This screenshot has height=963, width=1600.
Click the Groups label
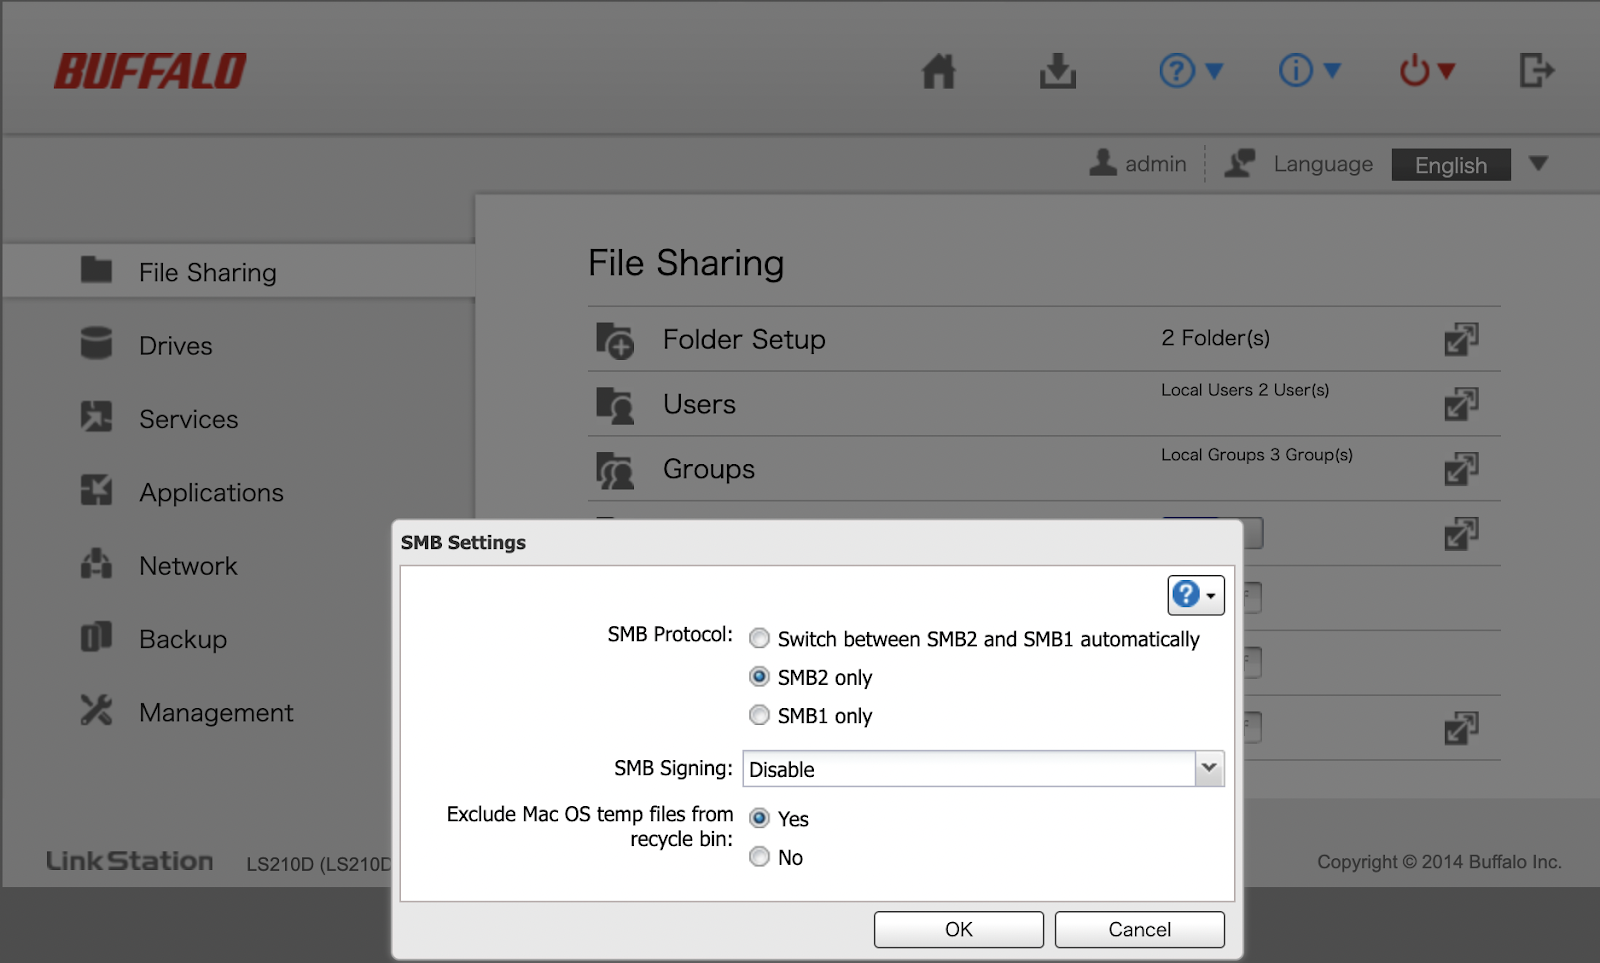pos(709,470)
